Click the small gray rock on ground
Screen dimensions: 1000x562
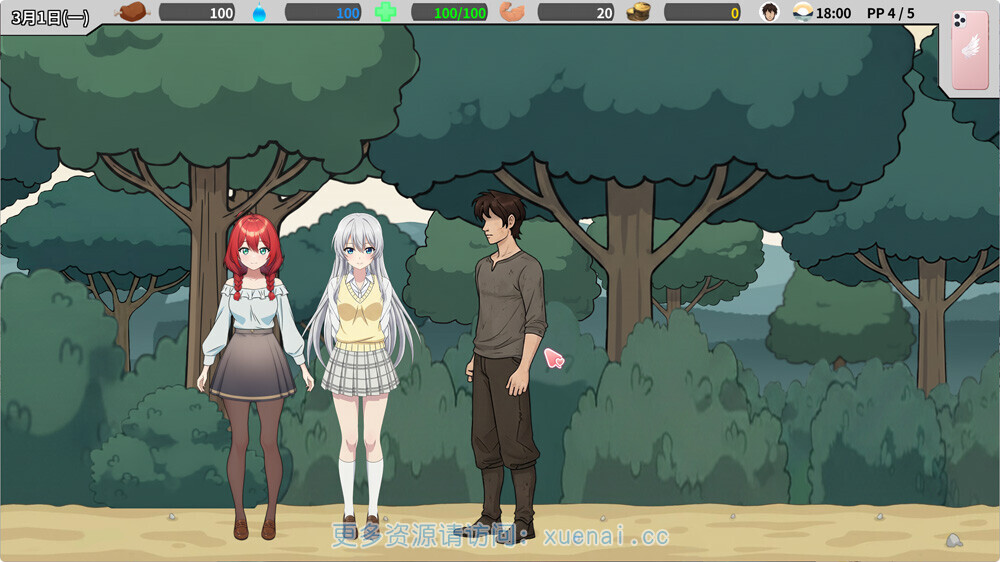coord(953,540)
